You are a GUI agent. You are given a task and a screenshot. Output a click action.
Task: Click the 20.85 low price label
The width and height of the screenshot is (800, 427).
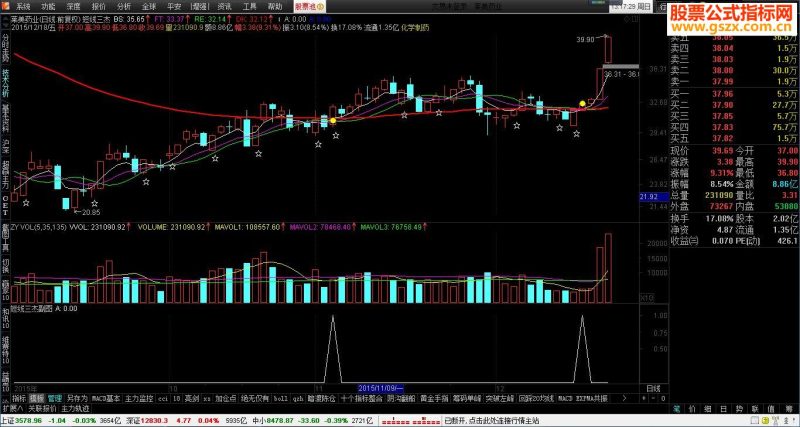coord(91,212)
